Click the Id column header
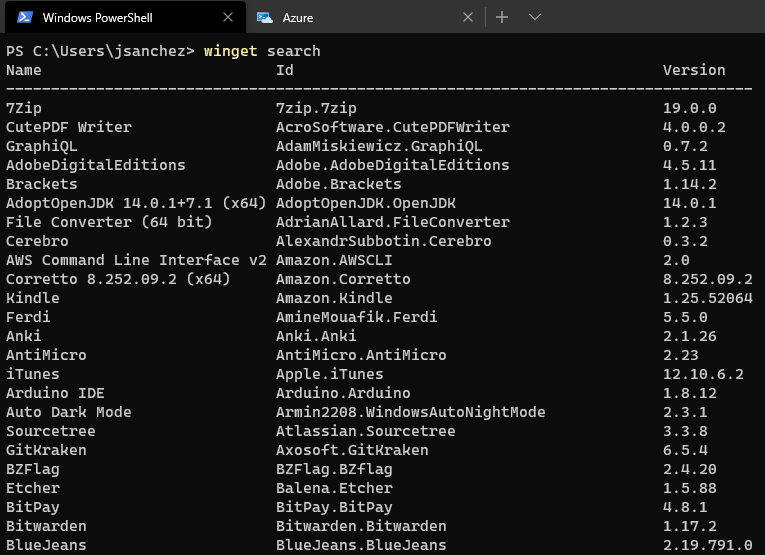 [x=285, y=70]
